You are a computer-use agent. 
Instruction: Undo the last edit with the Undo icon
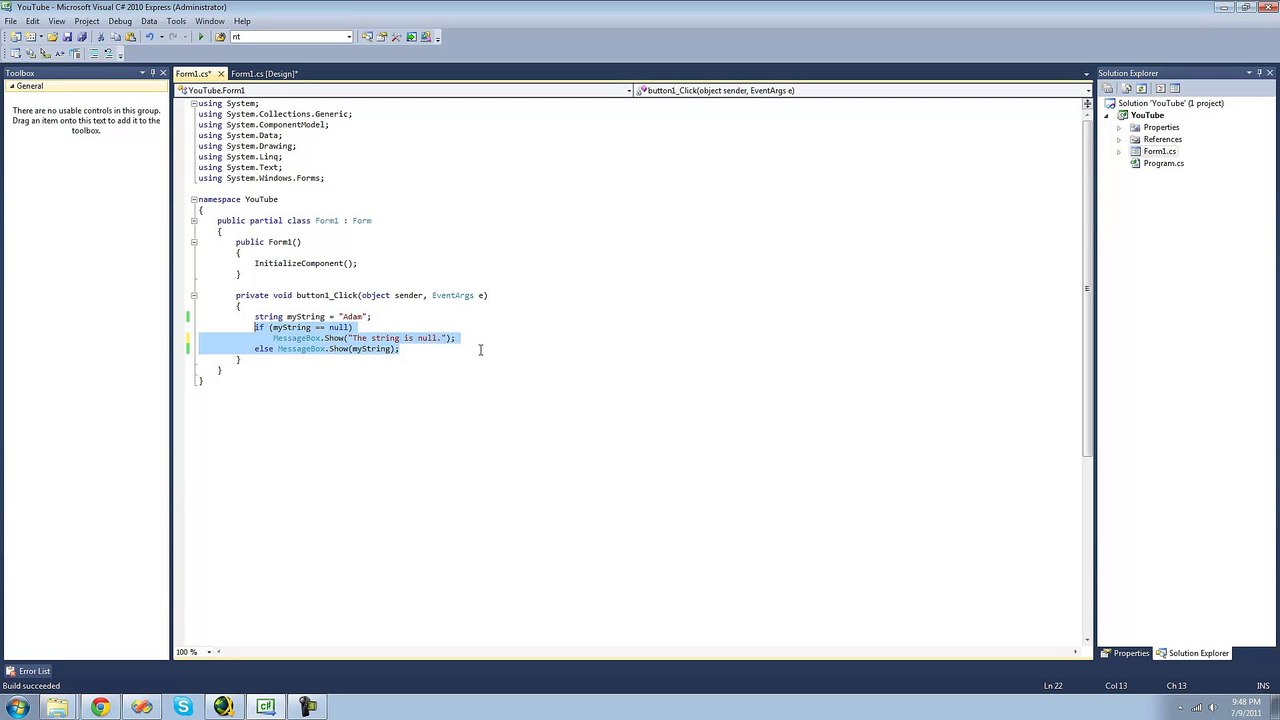coord(150,37)
